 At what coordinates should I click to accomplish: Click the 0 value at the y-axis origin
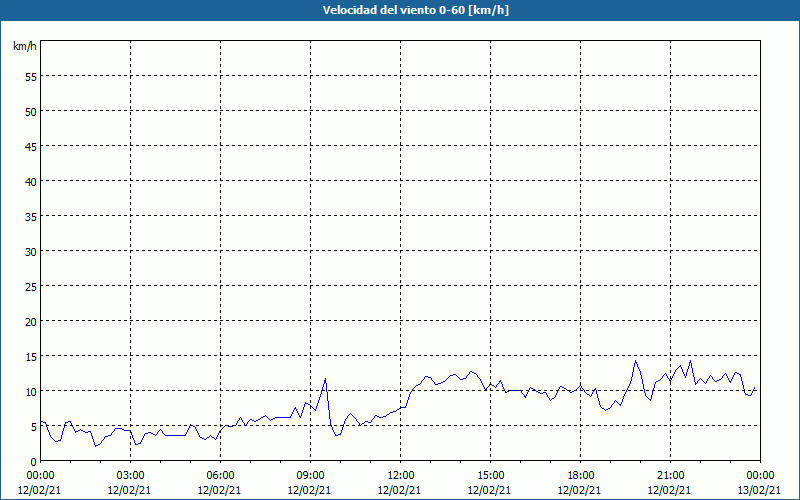34,462
